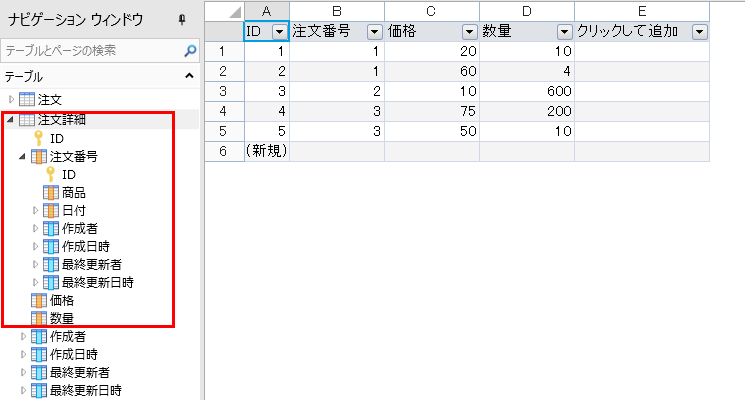The width and height of the screenshot is (745, 400).
Task: Select column header C
Action: [x=431, y=11]
